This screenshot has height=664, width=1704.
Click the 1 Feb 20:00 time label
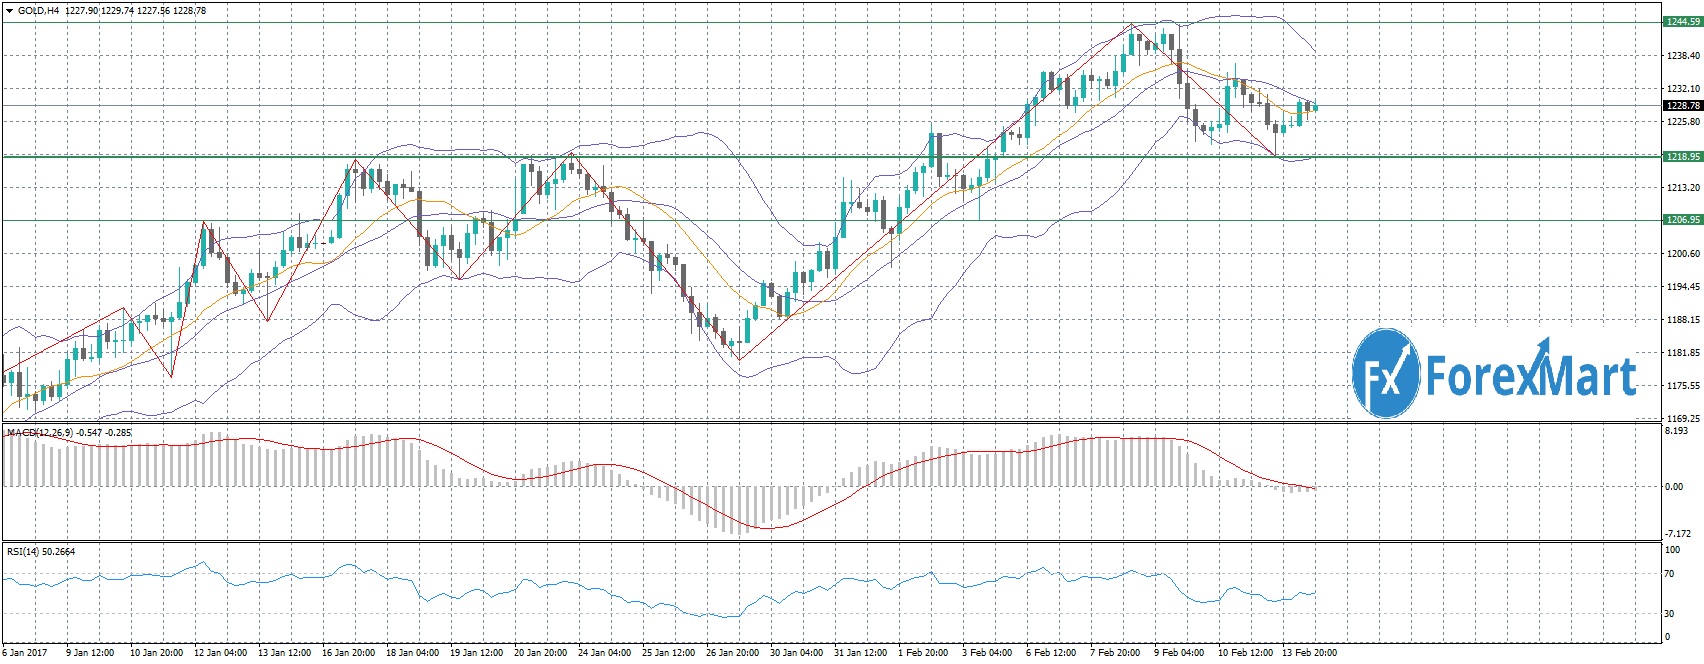click(925, 653)
